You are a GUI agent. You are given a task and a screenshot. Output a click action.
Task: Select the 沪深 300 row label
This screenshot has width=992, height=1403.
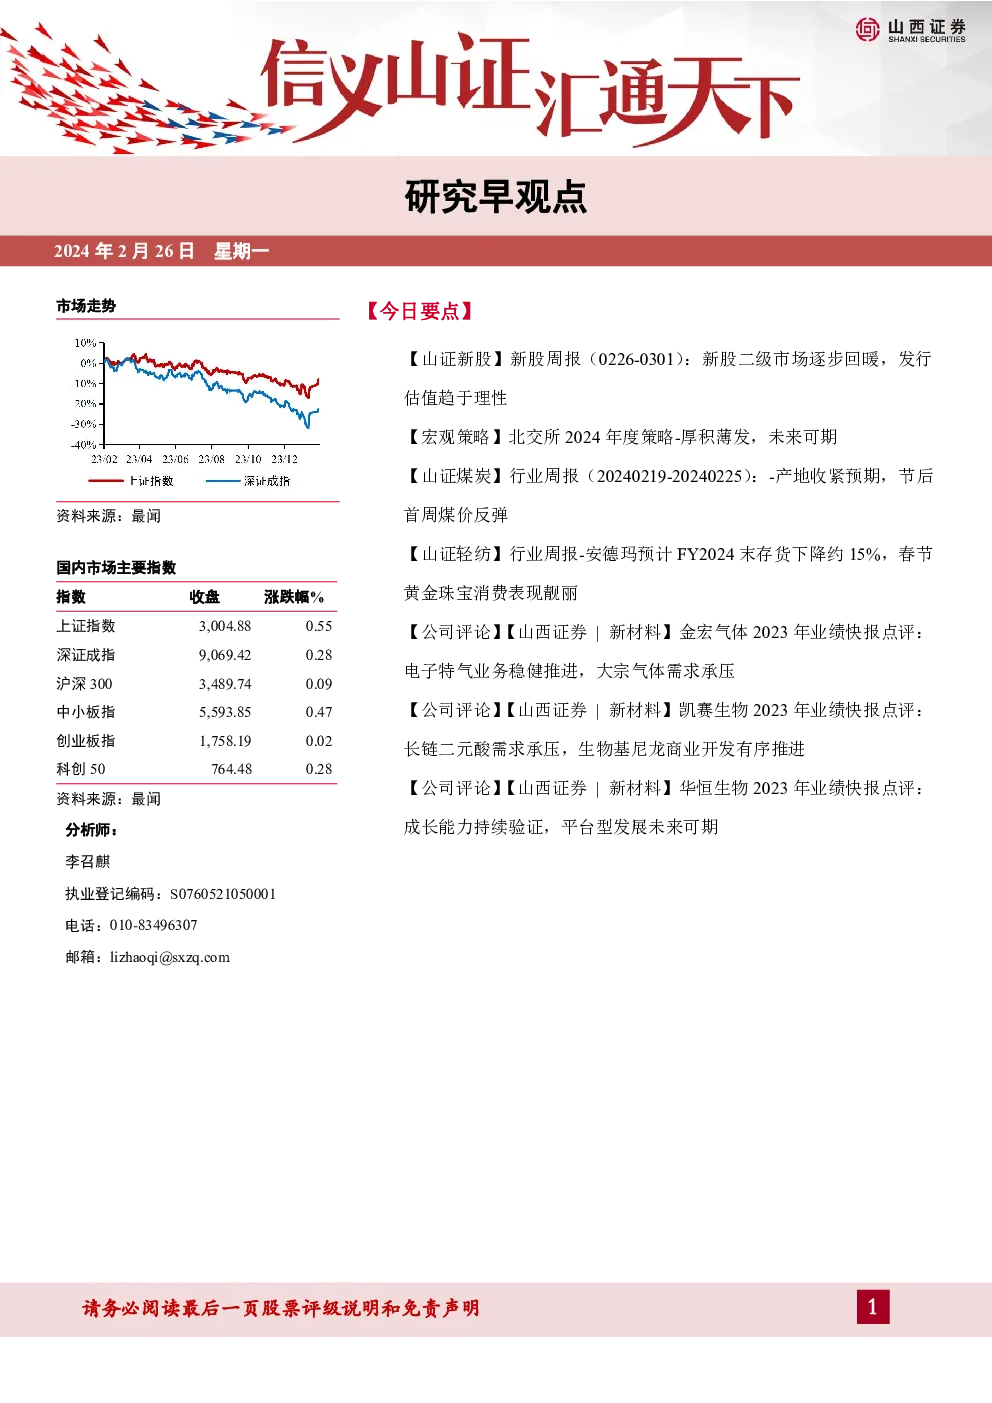(84, 684)
